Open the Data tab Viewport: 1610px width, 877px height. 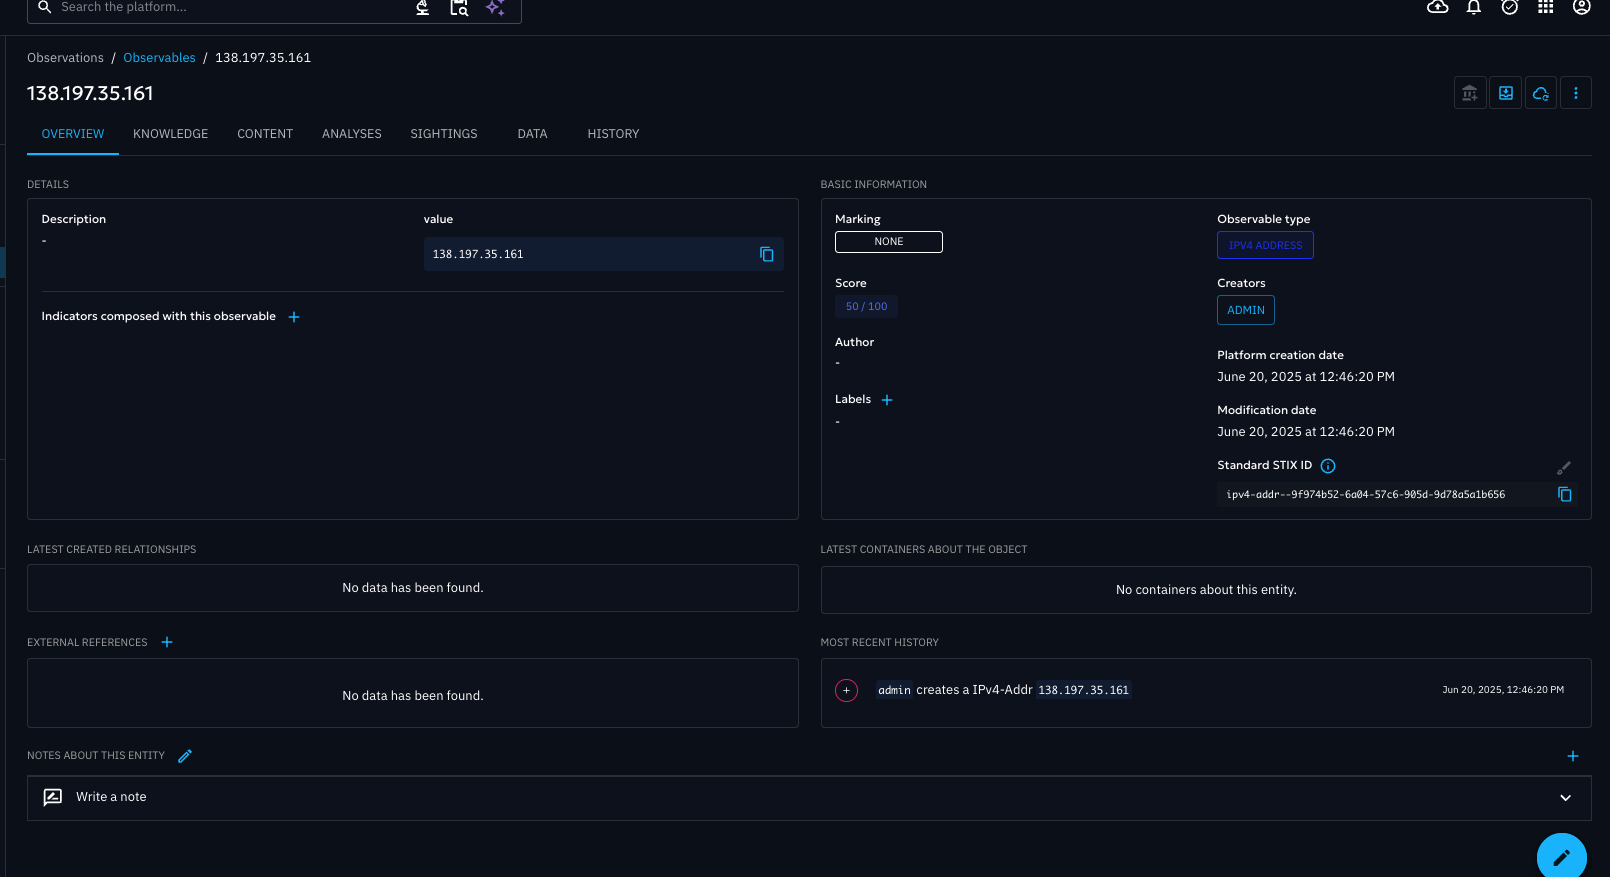click(532, 134)
